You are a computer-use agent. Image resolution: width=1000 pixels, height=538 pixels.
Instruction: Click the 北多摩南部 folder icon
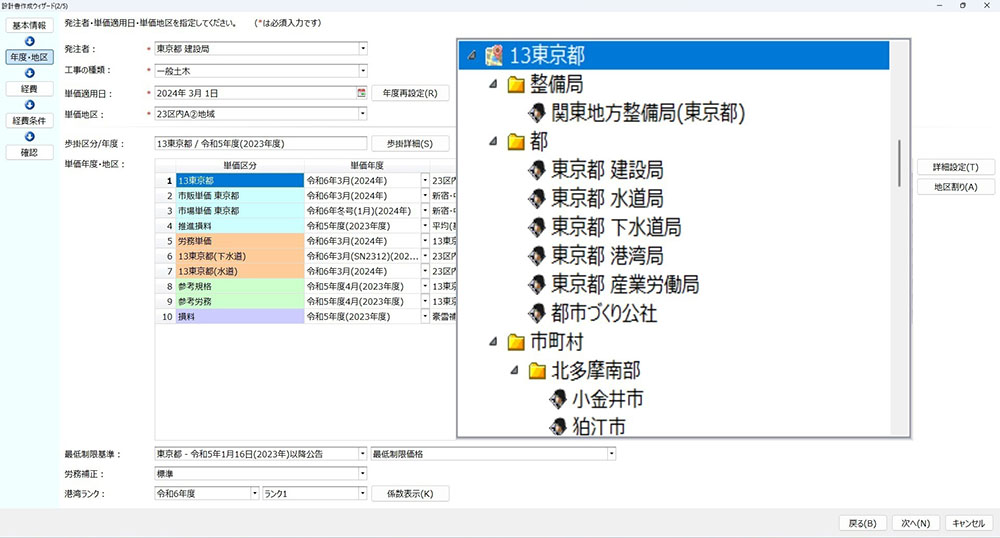click(538, 371)
